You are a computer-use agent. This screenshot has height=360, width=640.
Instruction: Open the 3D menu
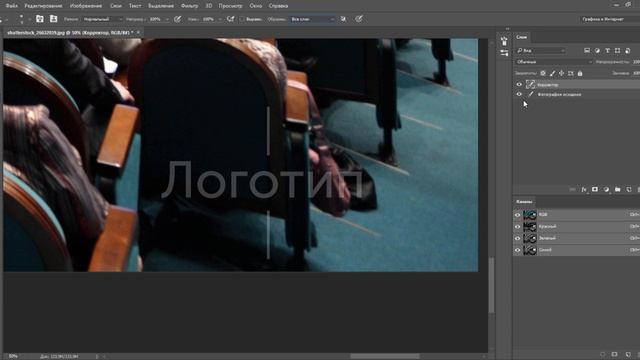pos(209,6)
